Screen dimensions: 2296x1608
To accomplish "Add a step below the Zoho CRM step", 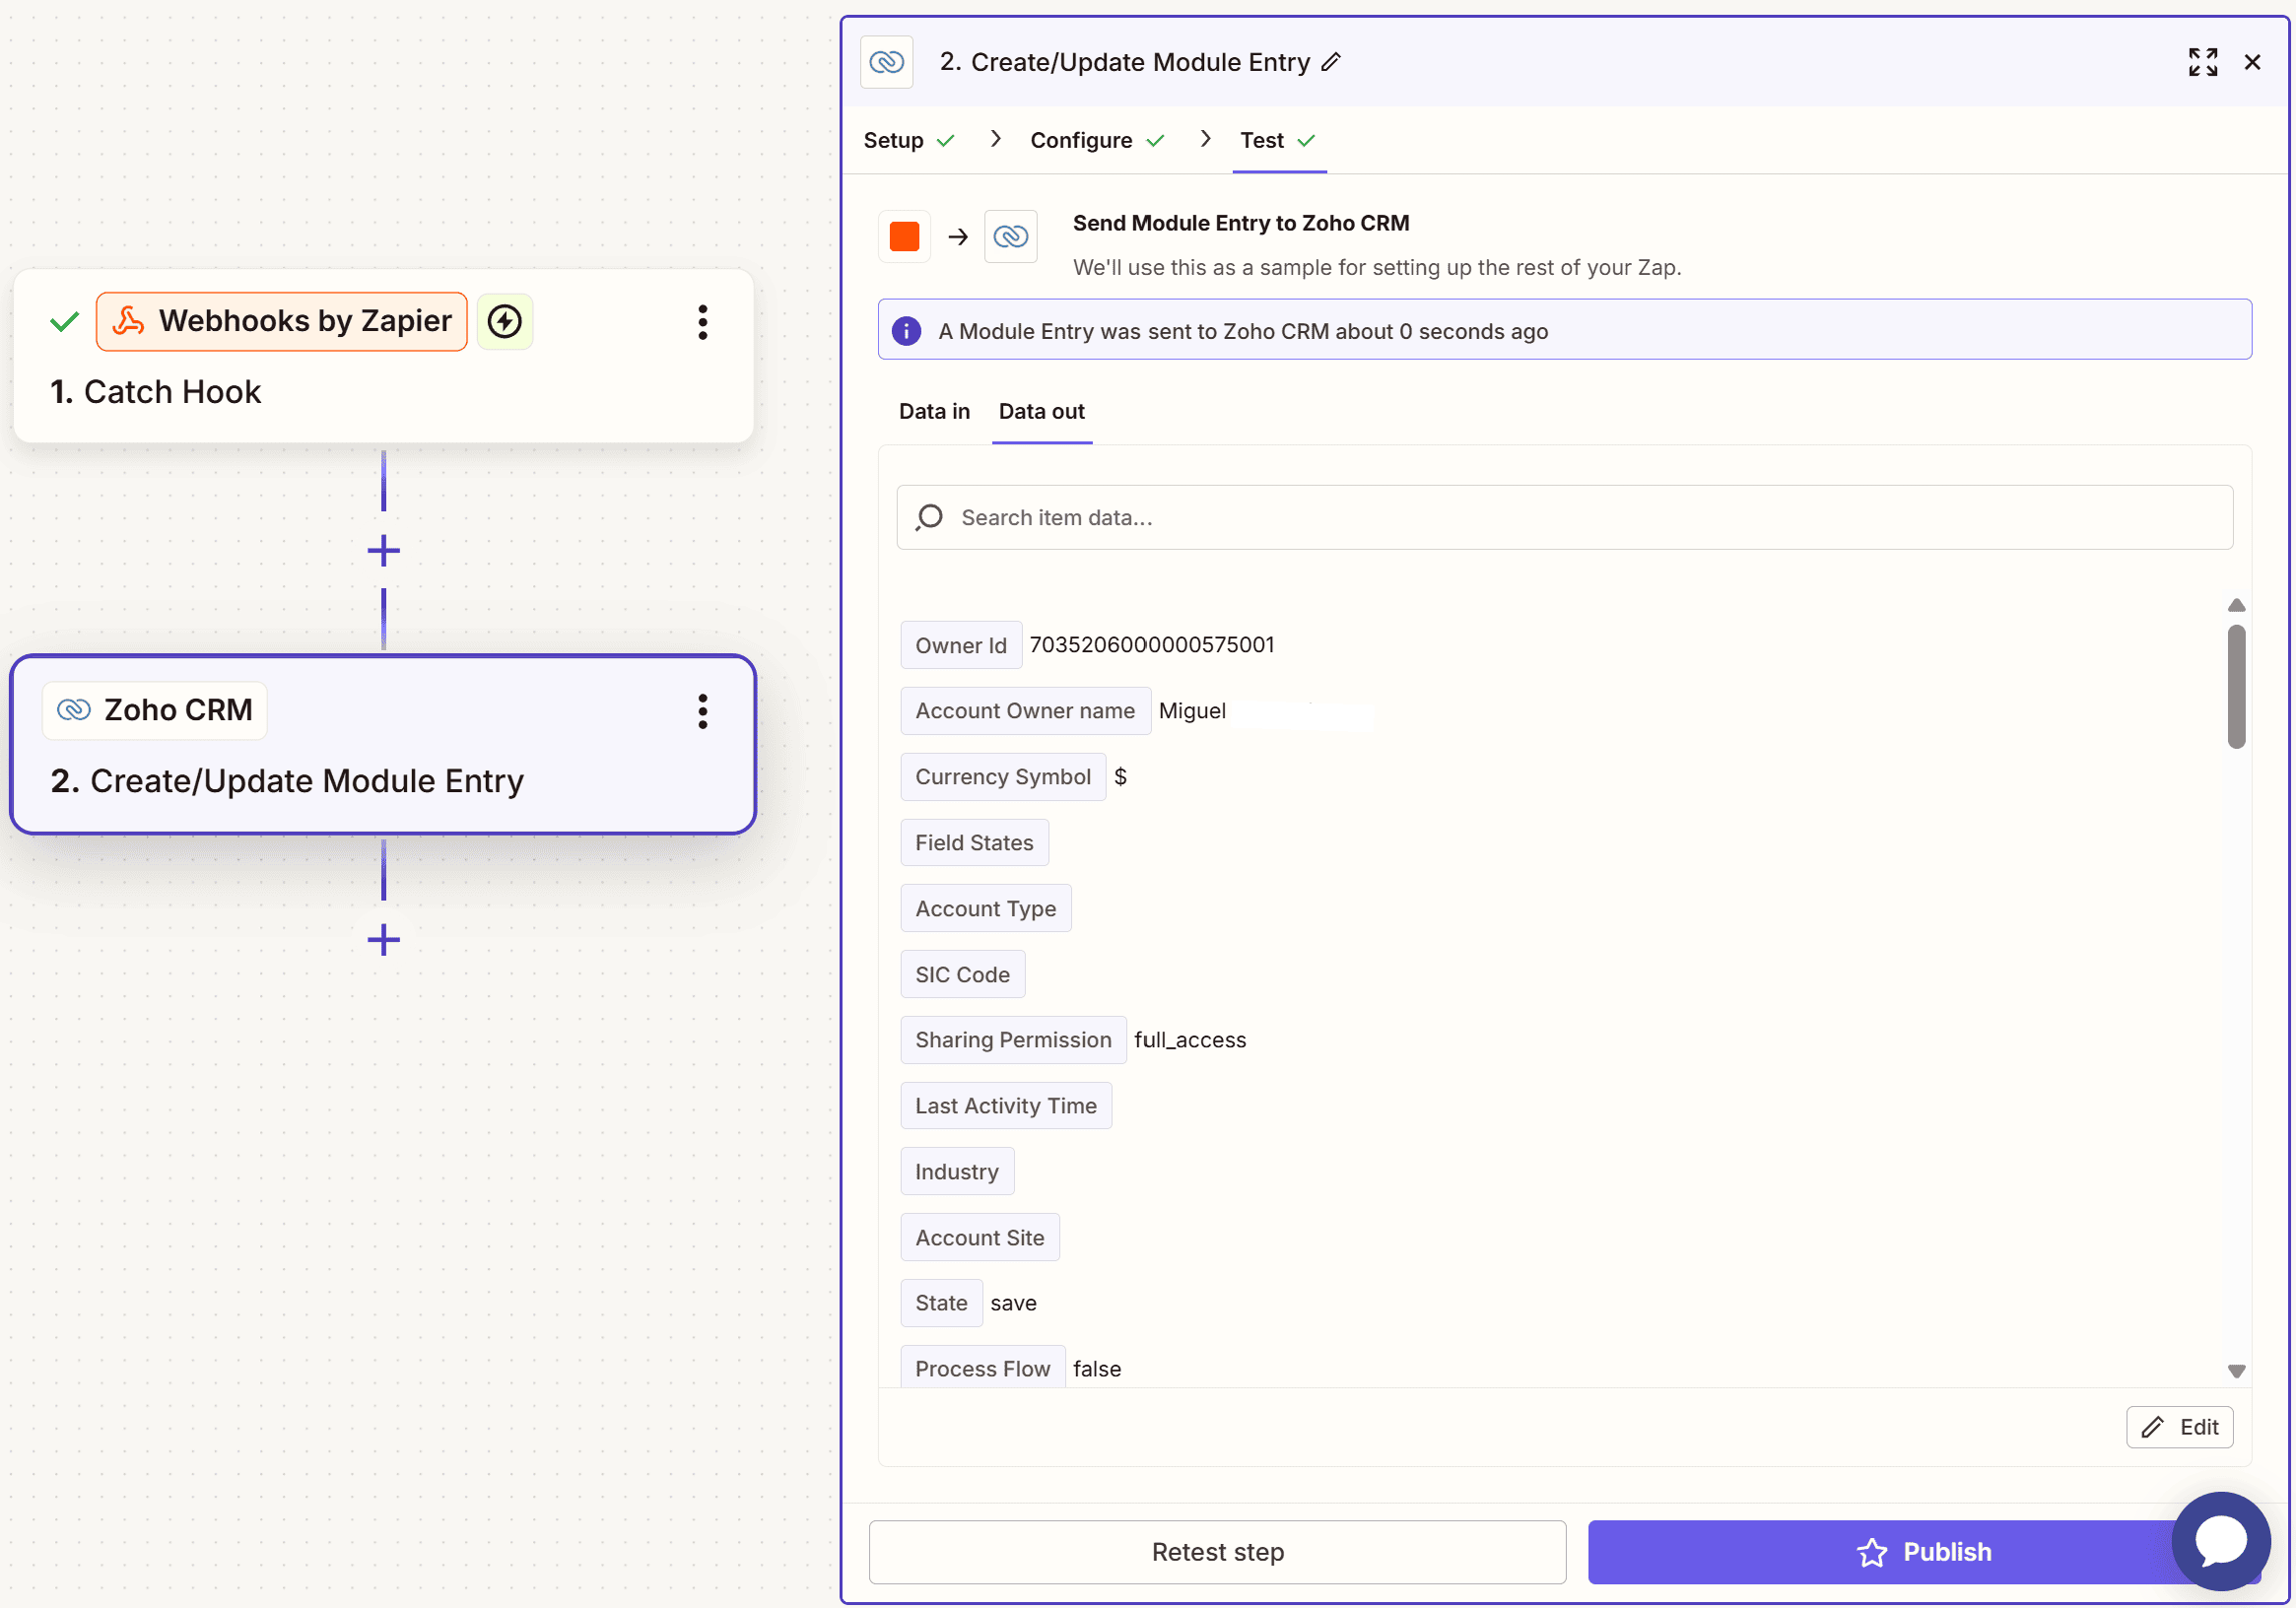I will 383,939.
